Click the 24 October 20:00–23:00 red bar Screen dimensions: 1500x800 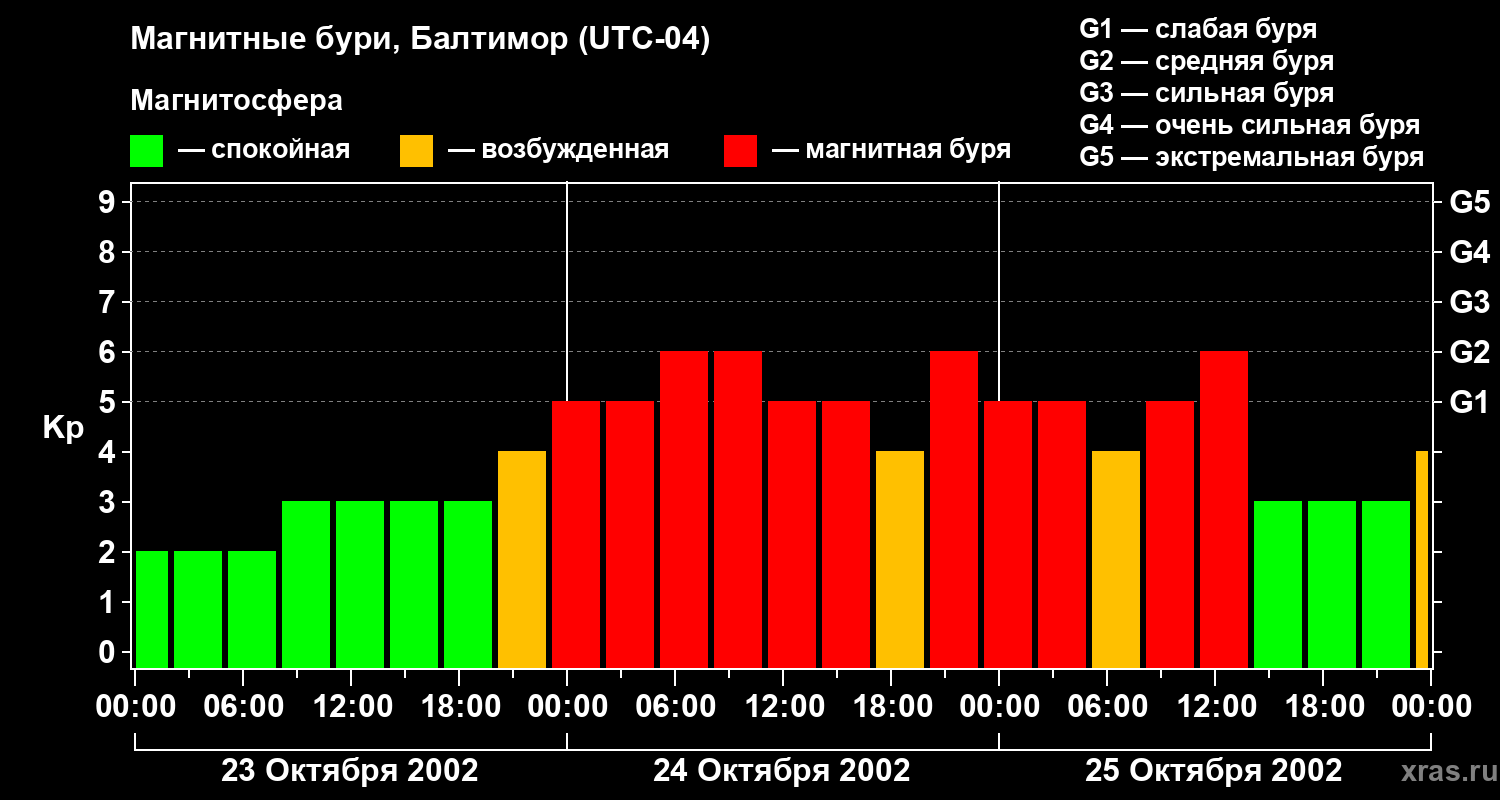(x=954, y=510)
